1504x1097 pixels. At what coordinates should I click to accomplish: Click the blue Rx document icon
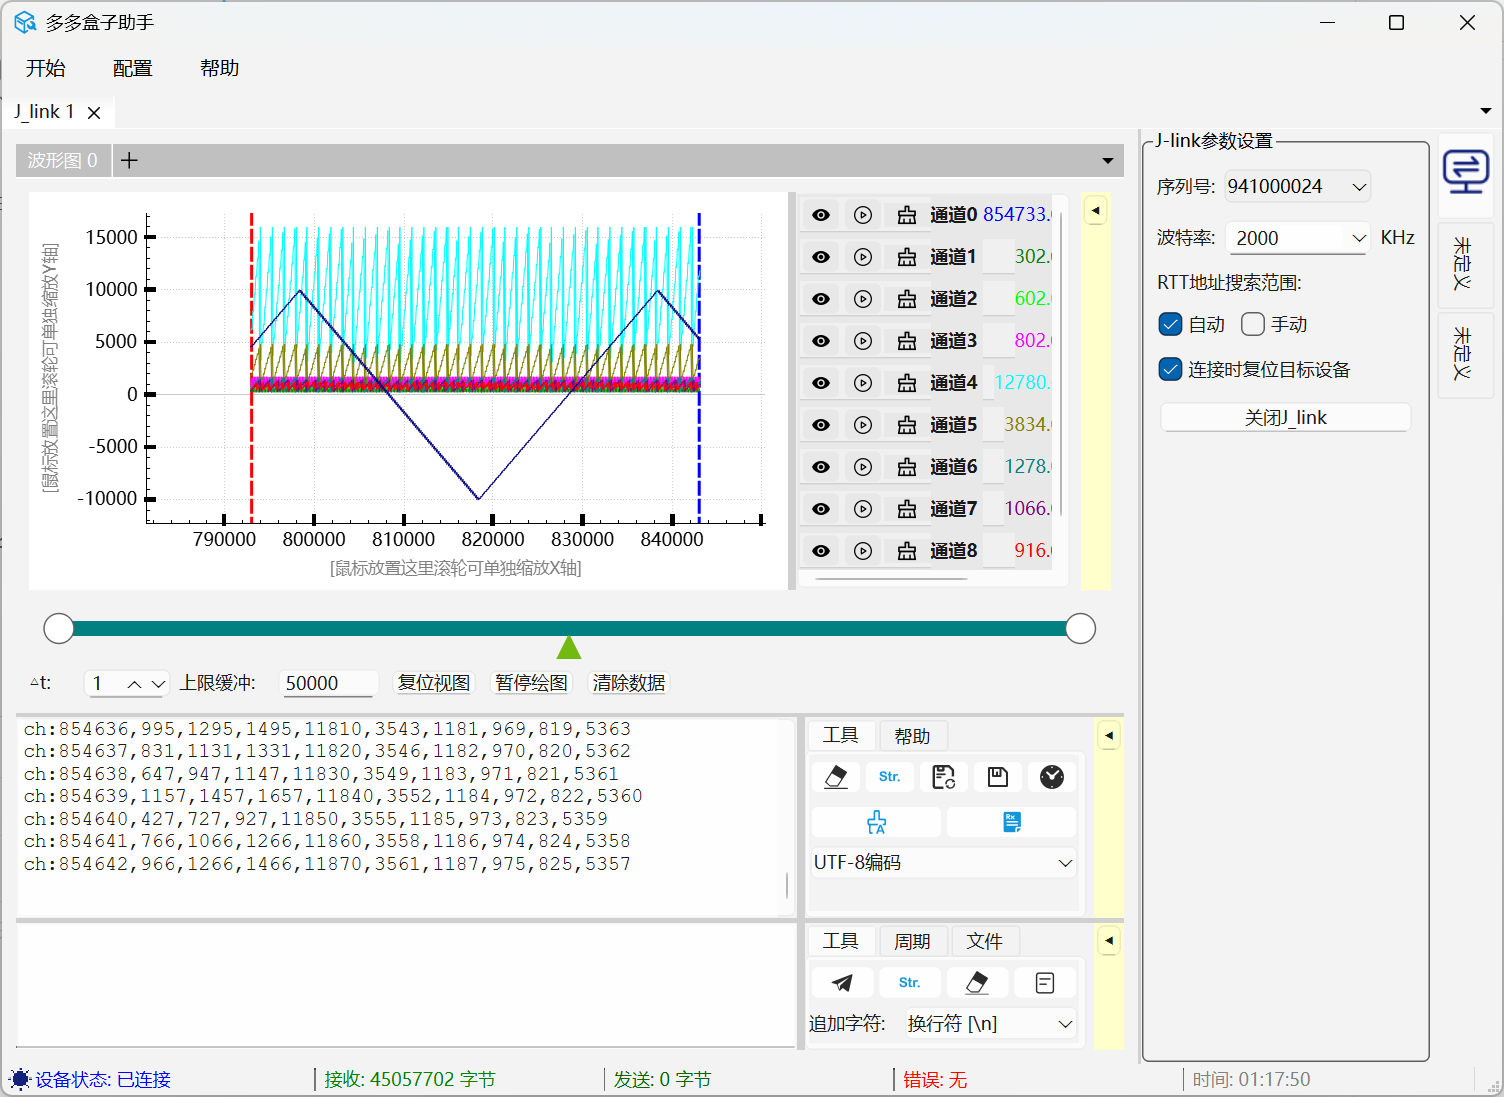pos(1011,822)
